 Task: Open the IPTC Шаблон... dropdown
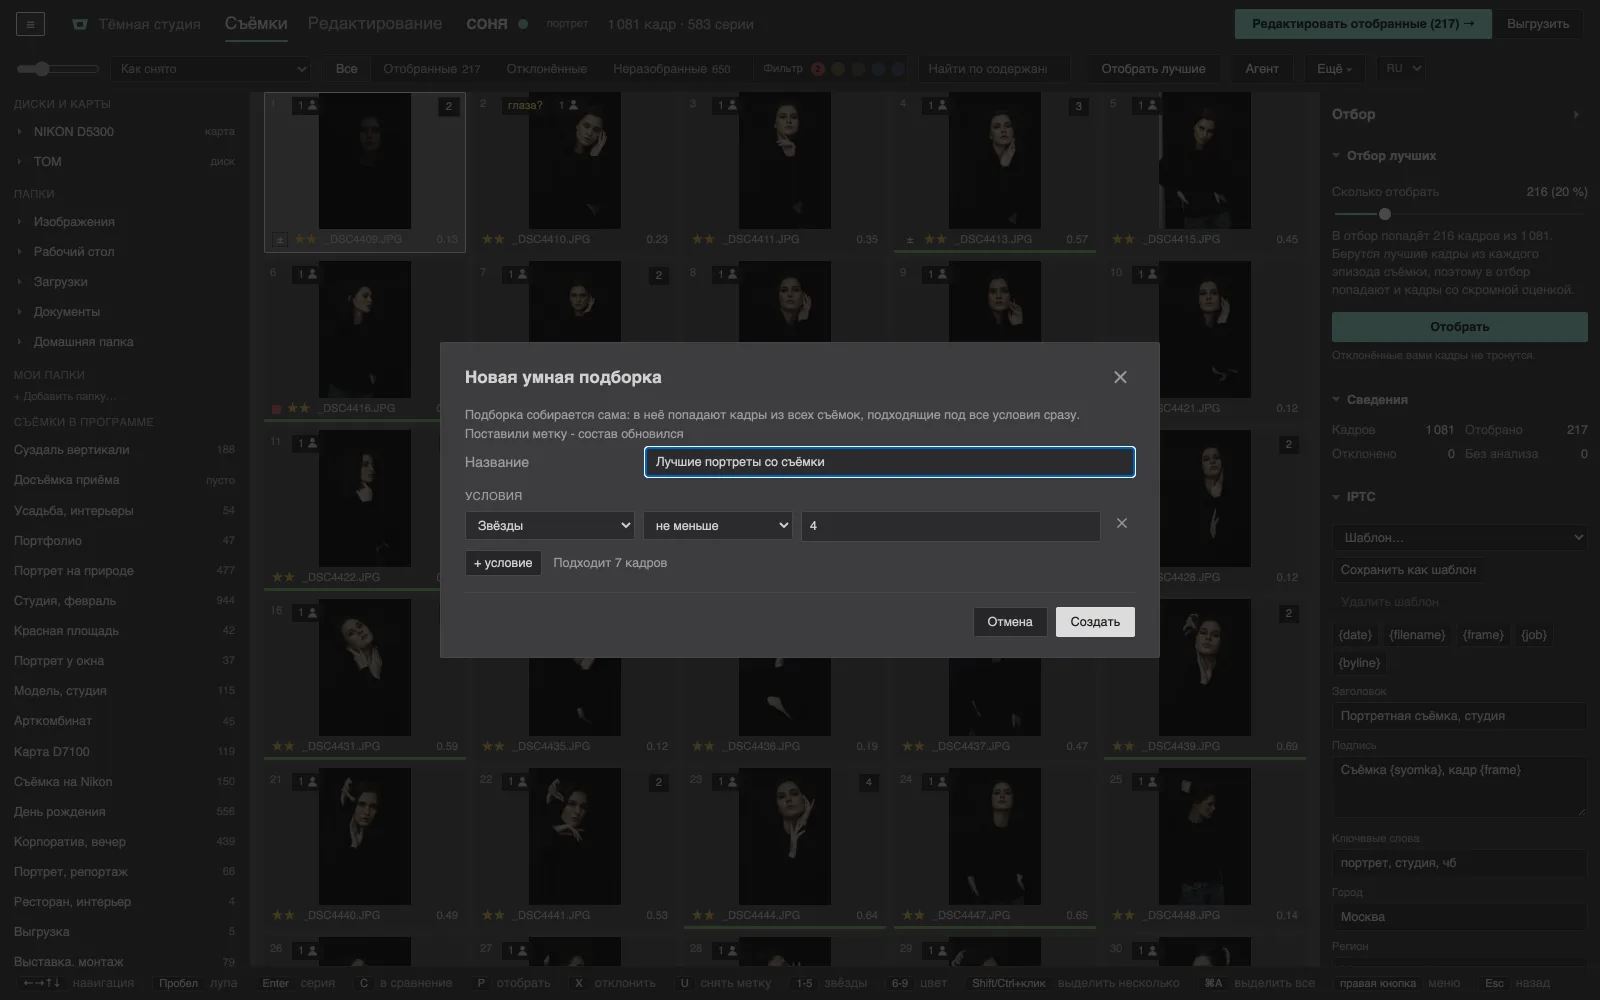coord(1459,538)
